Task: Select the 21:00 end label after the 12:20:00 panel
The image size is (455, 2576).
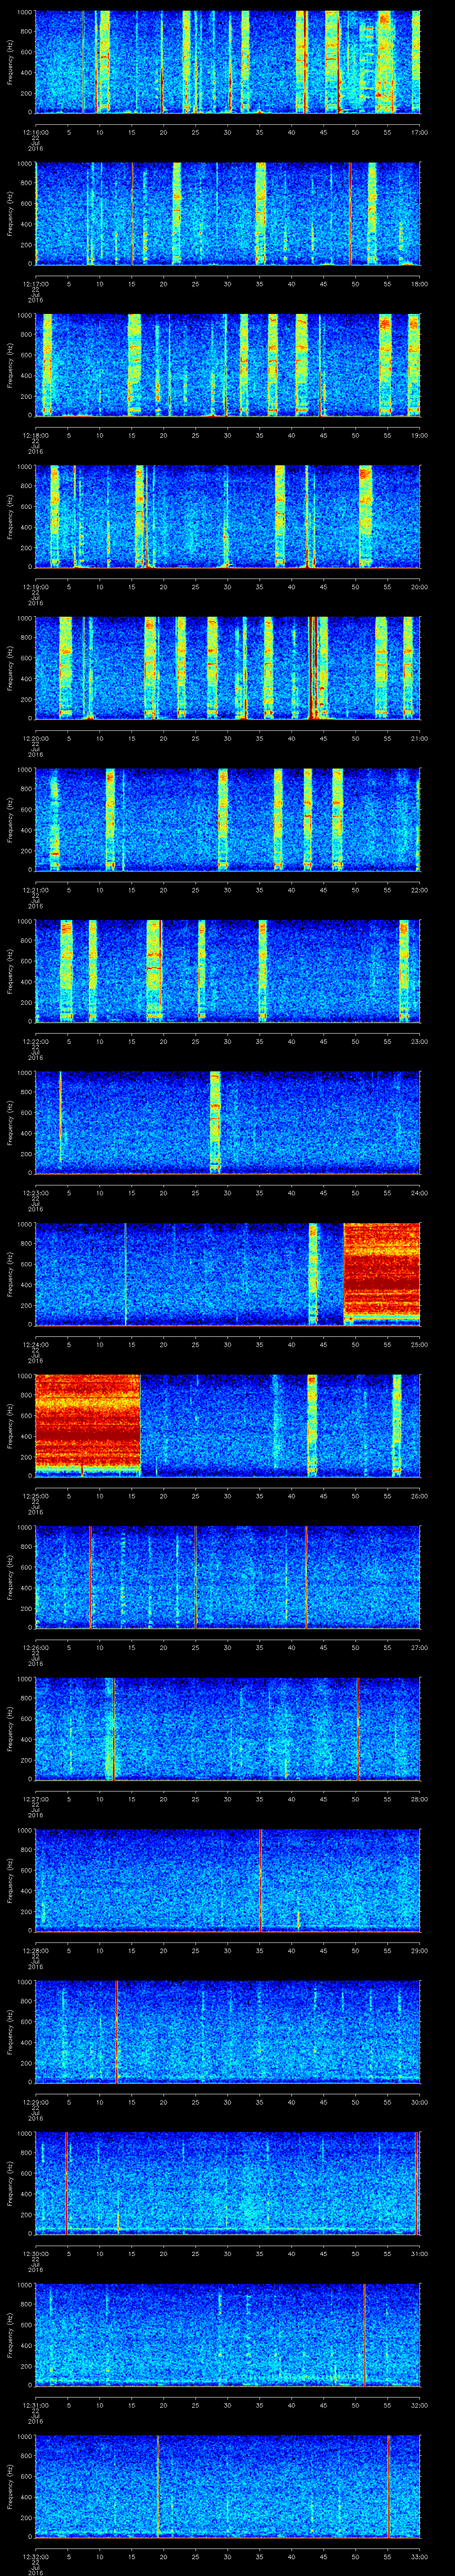Action: [419, 738]
